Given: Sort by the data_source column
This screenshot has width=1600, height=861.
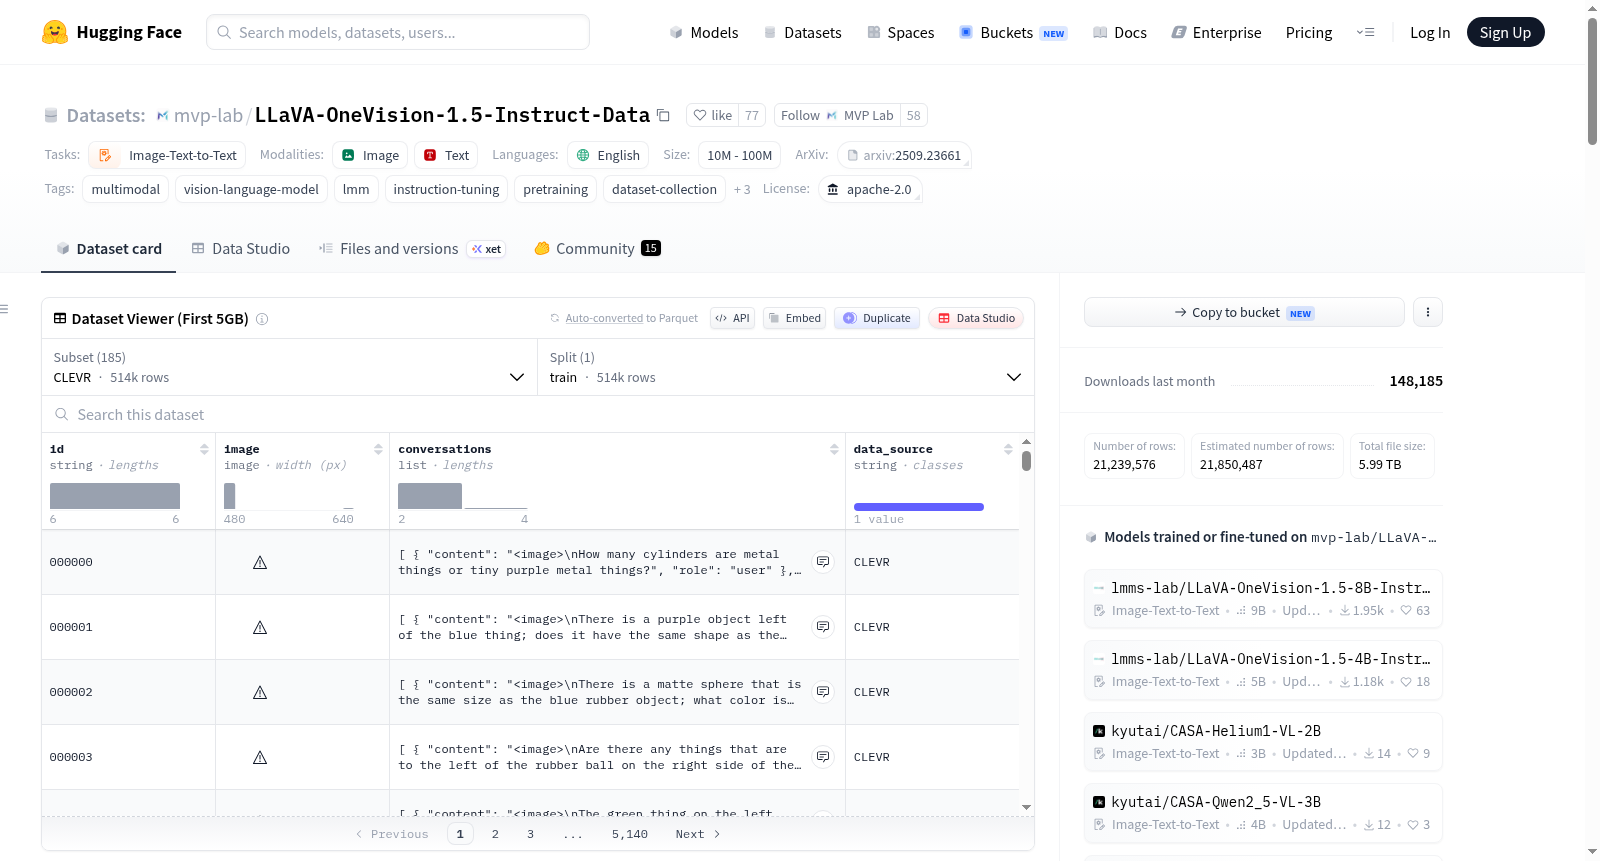Looking at the screenshot, I should tap(1008, 449).
